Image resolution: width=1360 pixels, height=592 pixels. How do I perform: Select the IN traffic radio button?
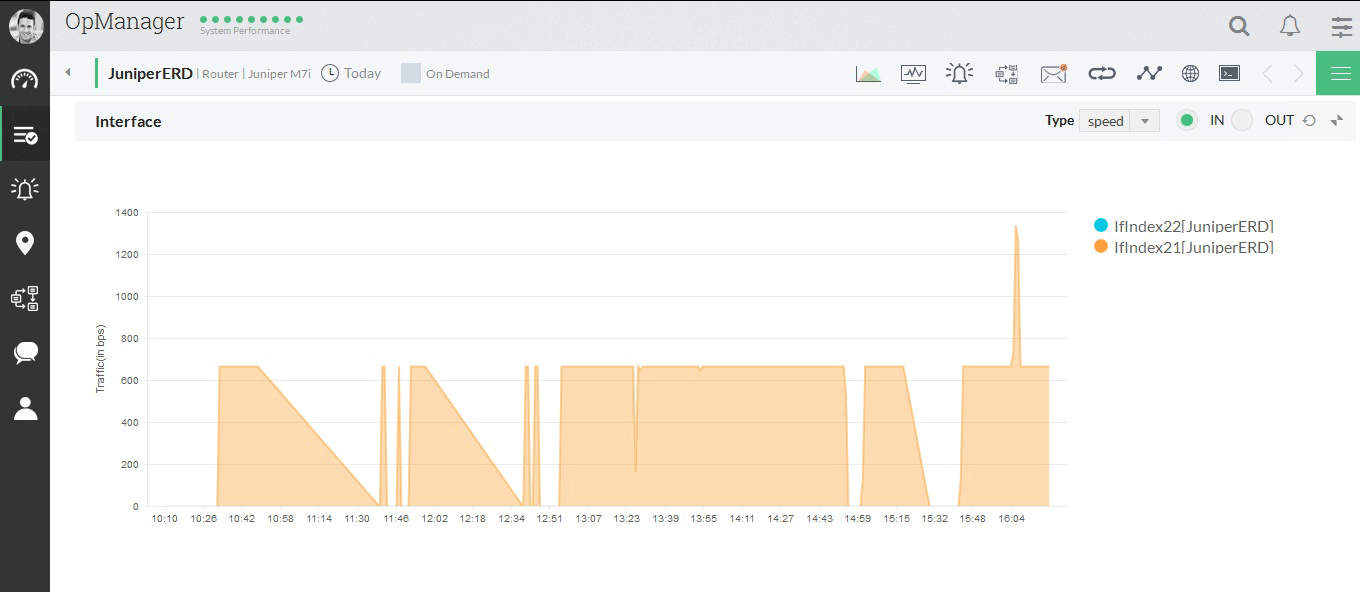click(1186, 120)
